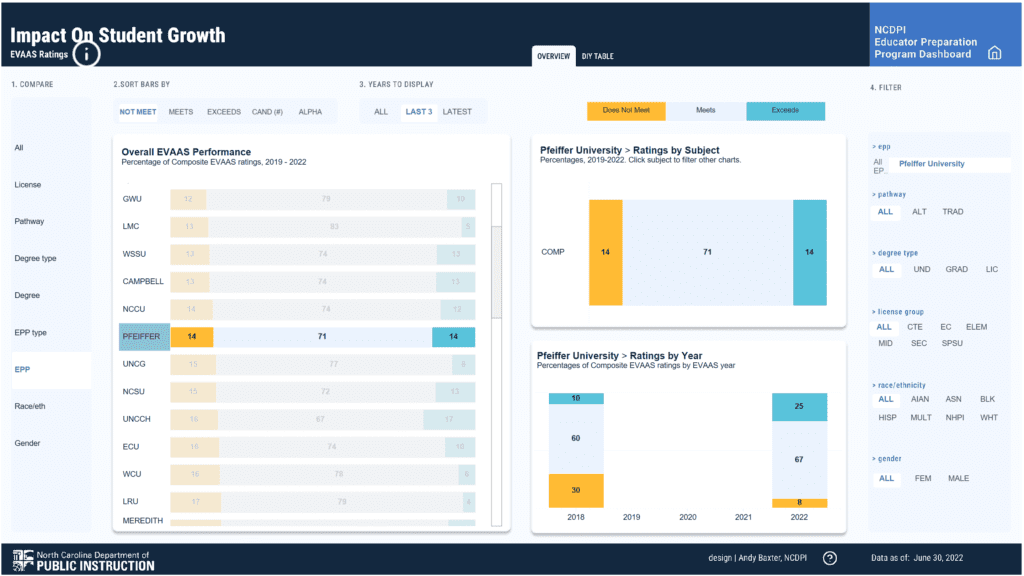Filter degree type by LIC
Viewport: 1024px width, 576px height.
[992, 269]
